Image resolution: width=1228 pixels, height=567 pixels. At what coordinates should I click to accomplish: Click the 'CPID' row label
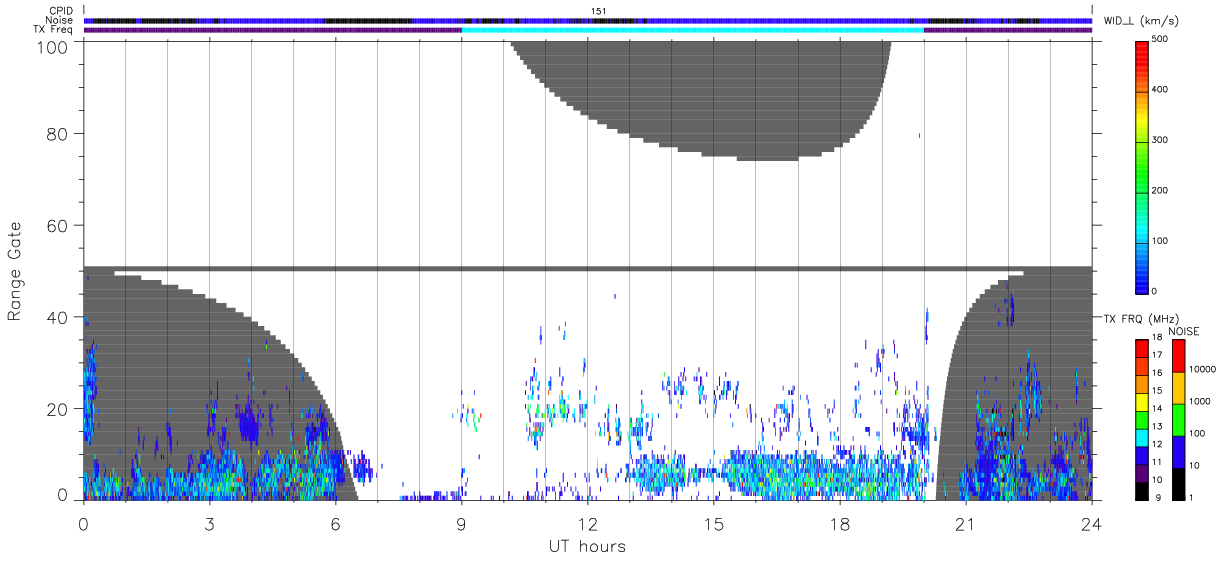coord(61,11)
